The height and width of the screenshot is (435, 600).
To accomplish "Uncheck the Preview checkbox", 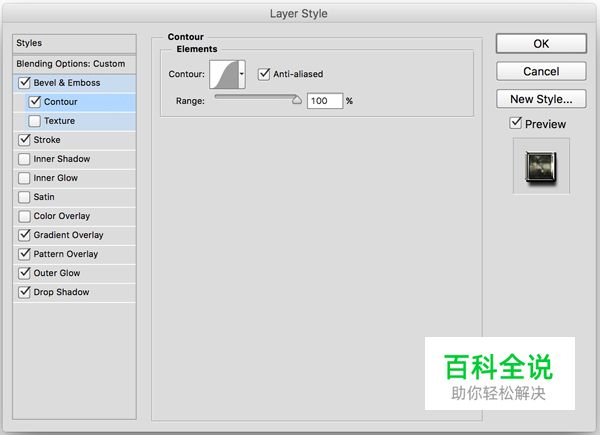I will tap(515, 123).
